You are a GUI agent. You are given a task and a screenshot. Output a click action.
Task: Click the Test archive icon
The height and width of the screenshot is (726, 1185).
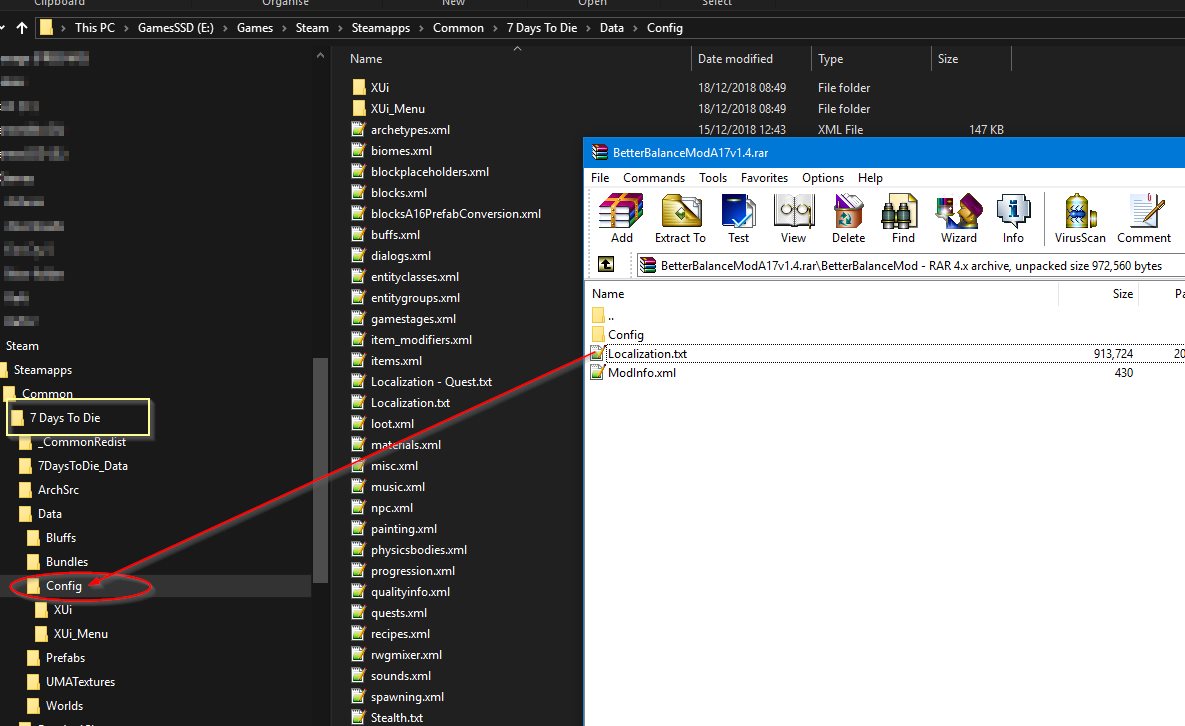[738, 219]
